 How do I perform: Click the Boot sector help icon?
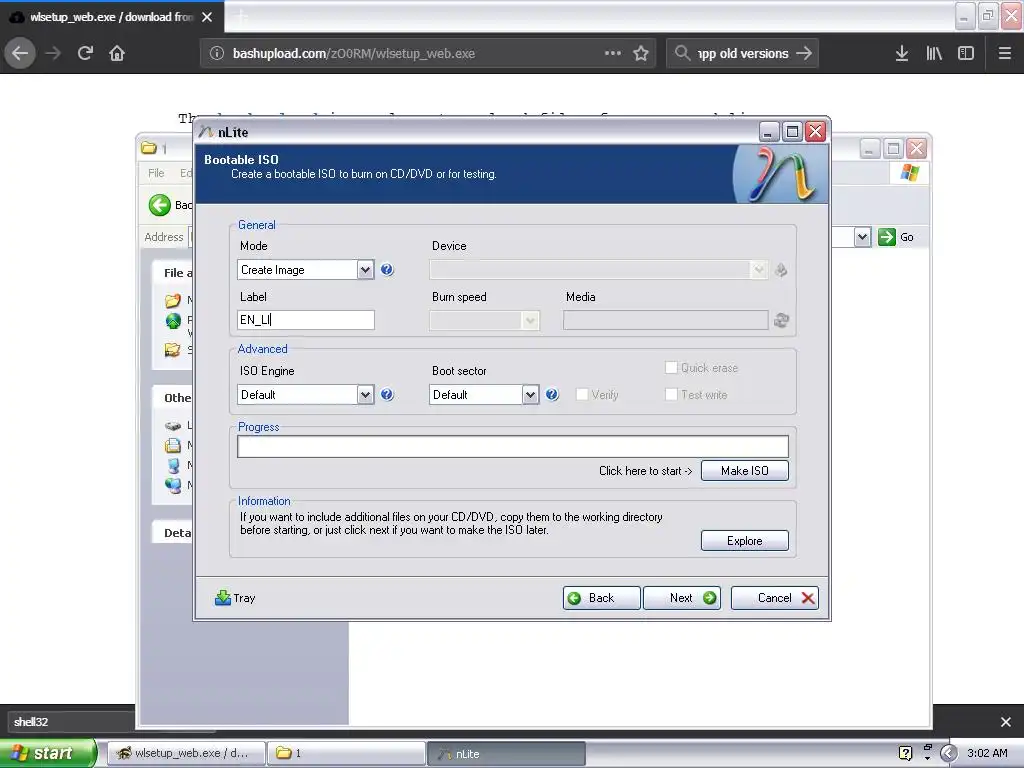click(x=552, y=394)
